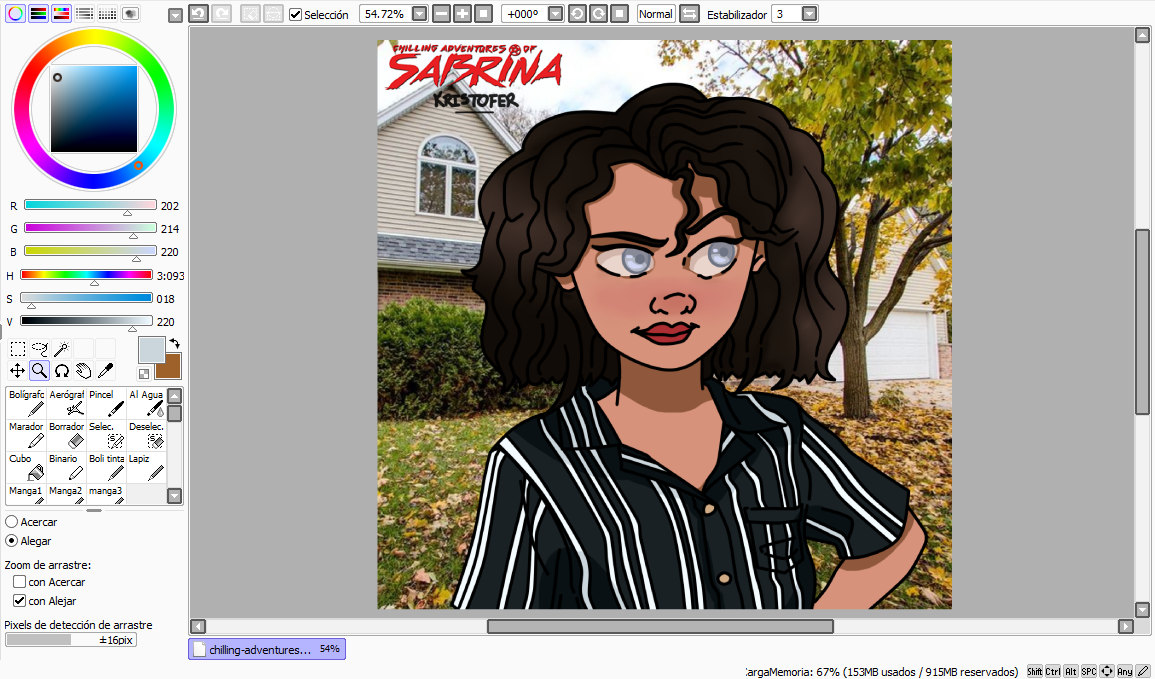Open the chilling-adventures document tab
This screenshot has width=1155, height=679.
click(267, 649)
